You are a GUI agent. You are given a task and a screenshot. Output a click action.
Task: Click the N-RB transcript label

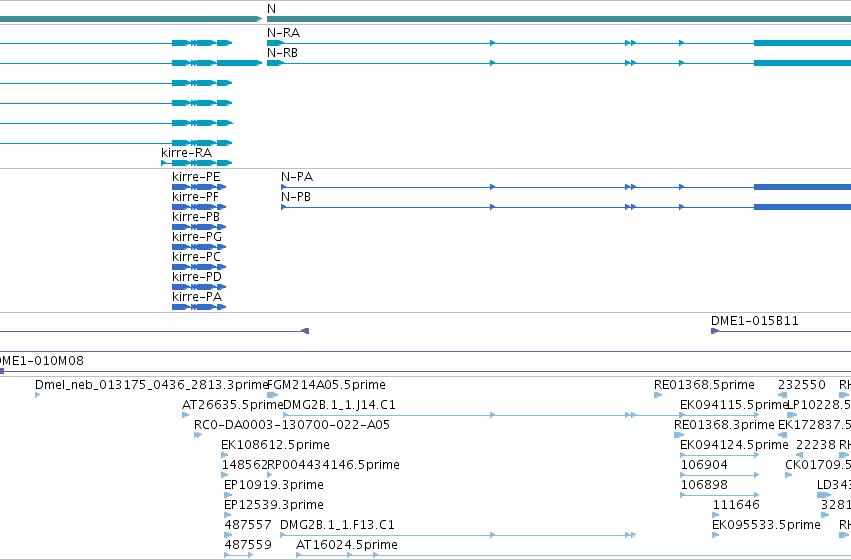282,53
